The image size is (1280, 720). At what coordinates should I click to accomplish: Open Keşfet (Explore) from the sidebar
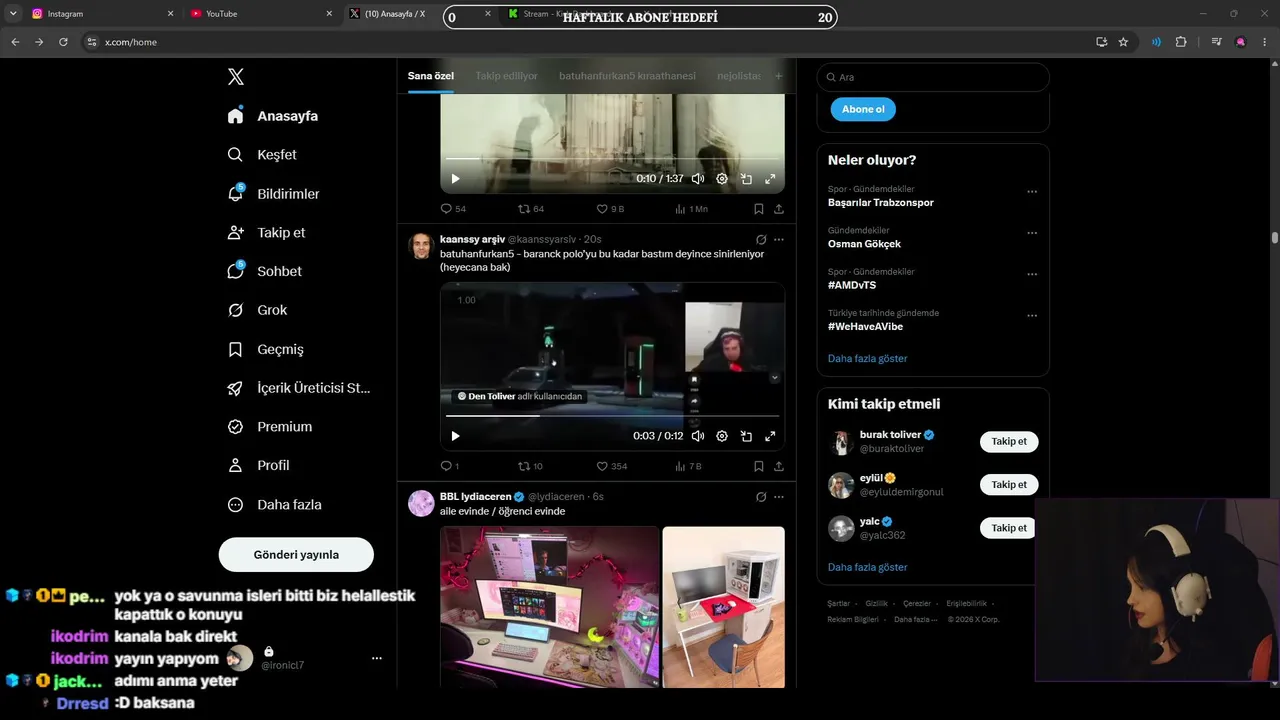pyautogui.click(x=263, y=155)
